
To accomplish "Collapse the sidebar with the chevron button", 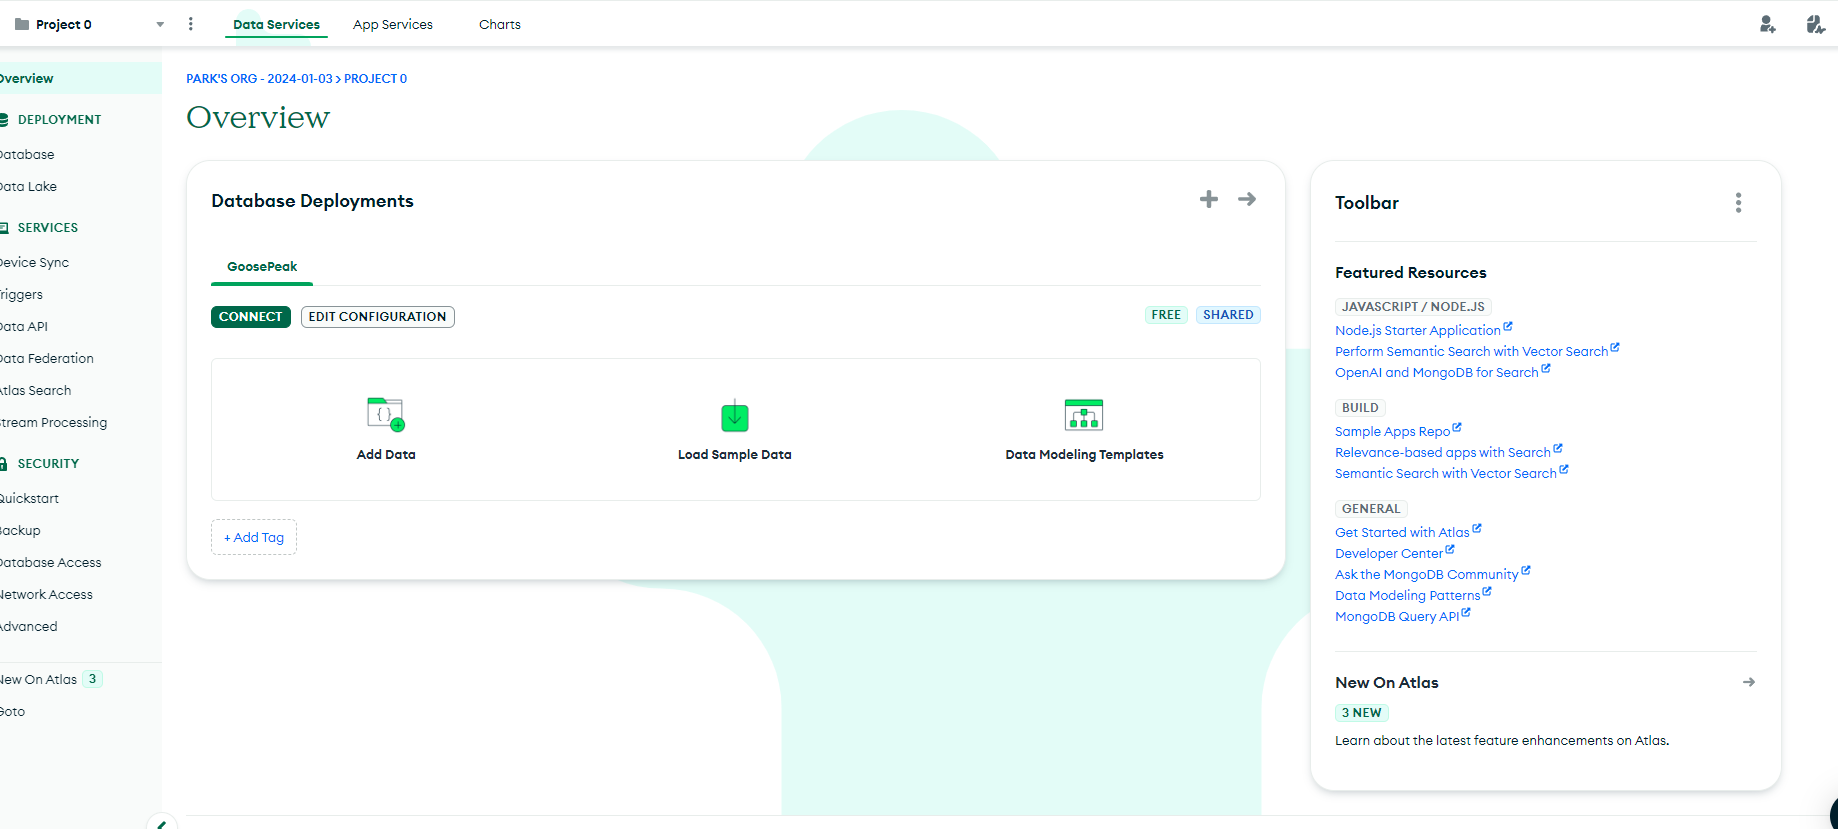I will pos(161,823).
